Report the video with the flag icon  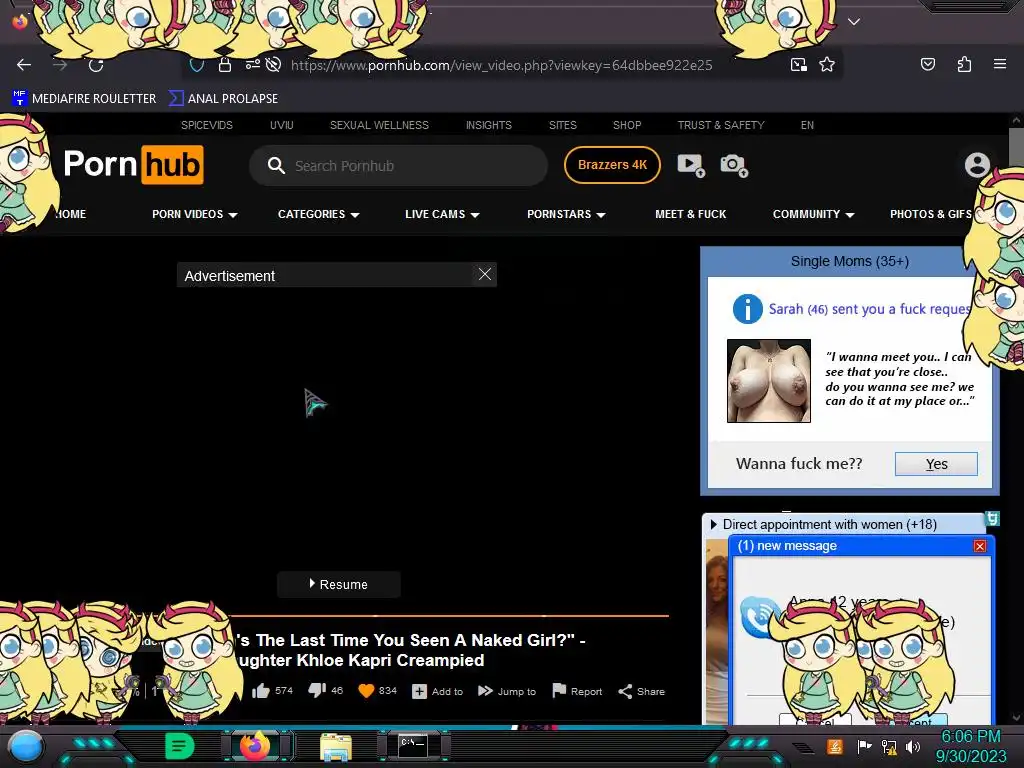559,691
